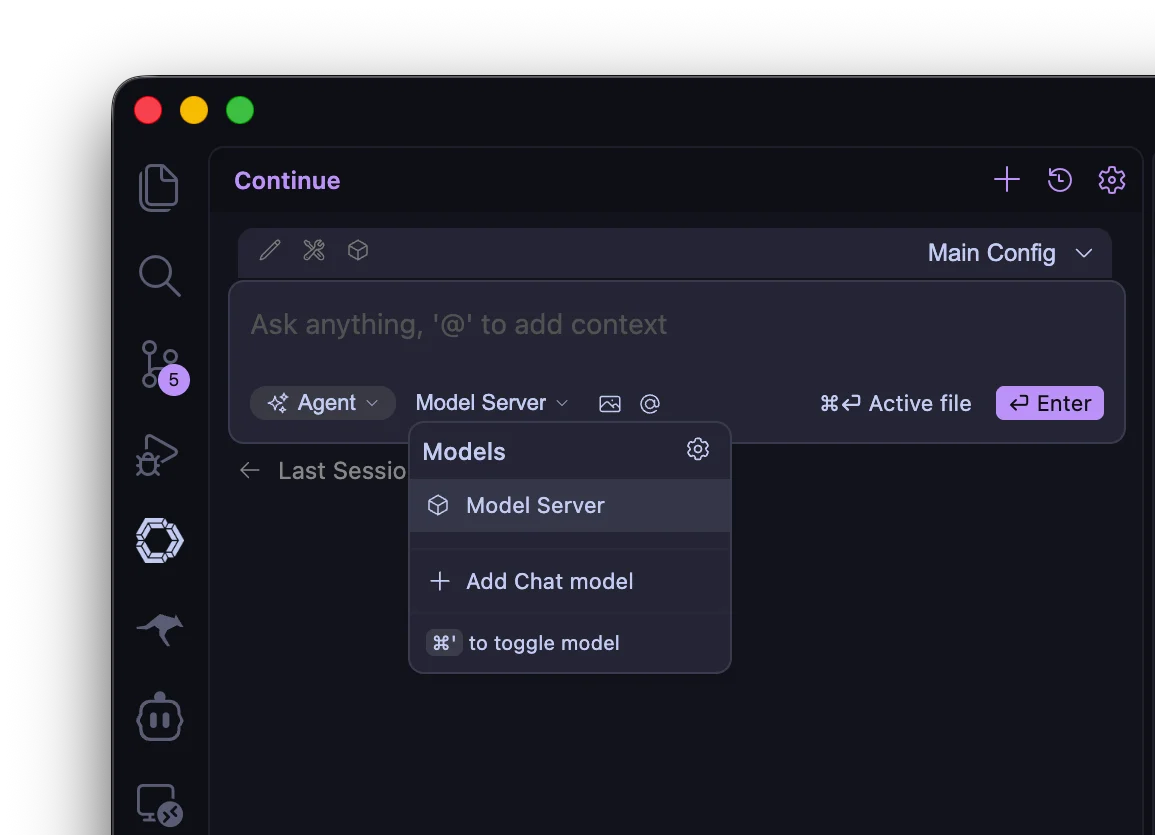
Task: Open the kangaroo extension icon in activity bar
Action: coord(160,629)
